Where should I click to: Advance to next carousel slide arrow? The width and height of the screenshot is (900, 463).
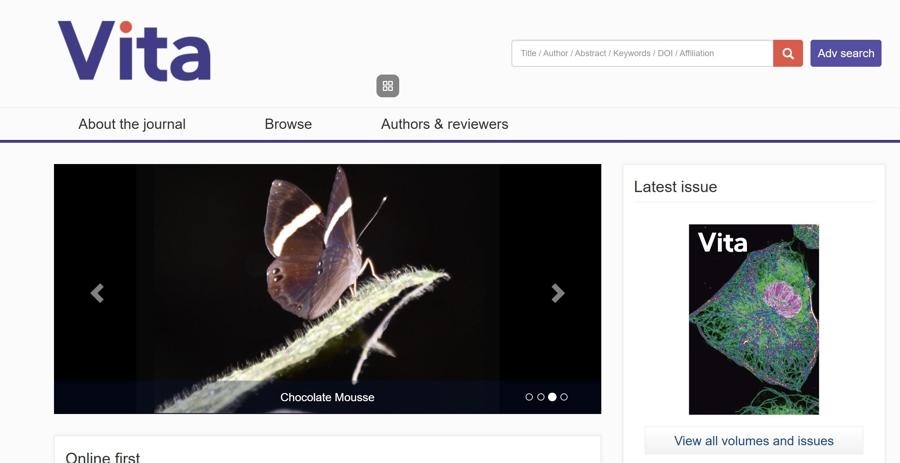click(558, 293)
